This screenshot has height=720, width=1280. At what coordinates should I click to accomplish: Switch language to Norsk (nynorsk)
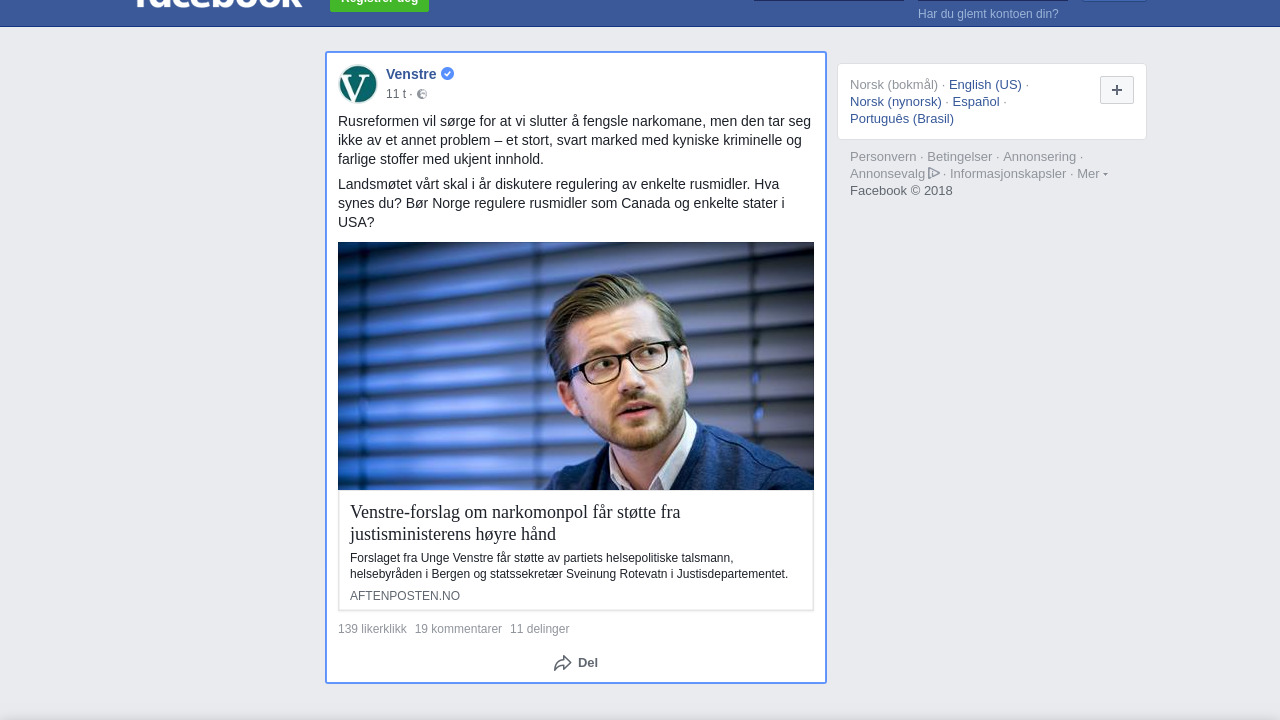coord(896,102)
